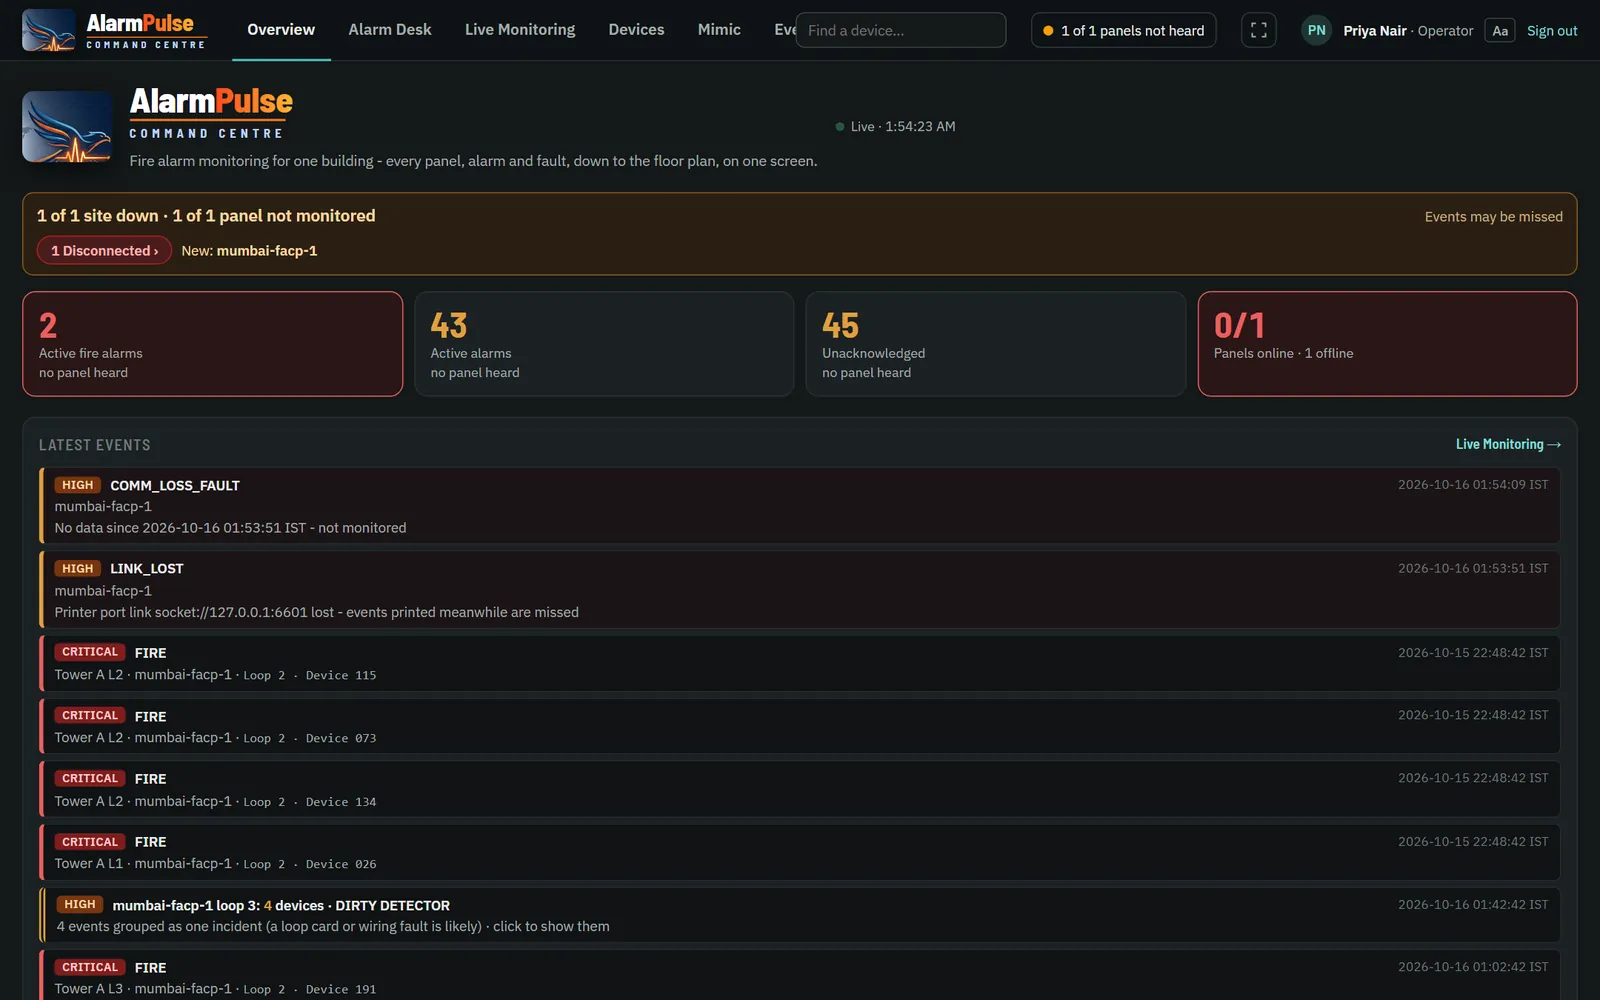Screen dimensions: 1600x1000
Task: Click the Live clock indicator
Action: [895, 127]
